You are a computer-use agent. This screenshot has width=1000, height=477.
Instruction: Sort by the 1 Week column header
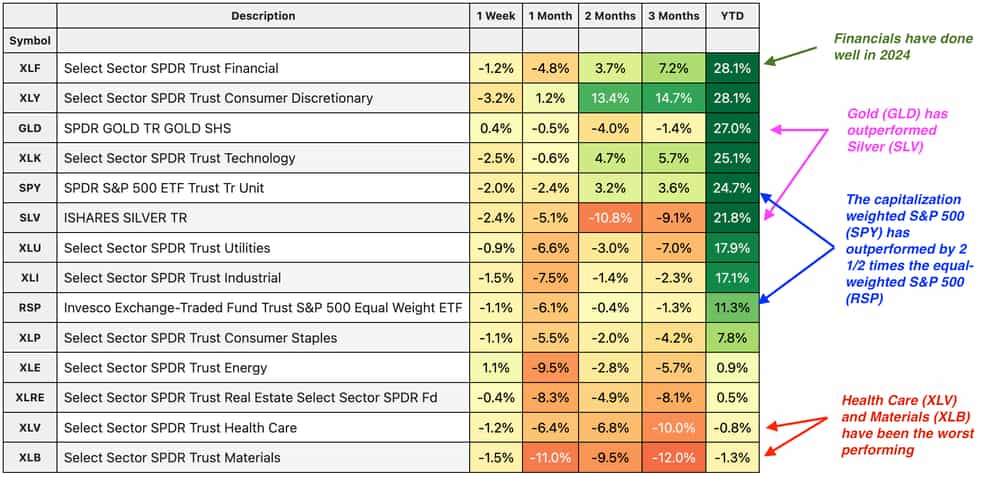pos(495,16)
